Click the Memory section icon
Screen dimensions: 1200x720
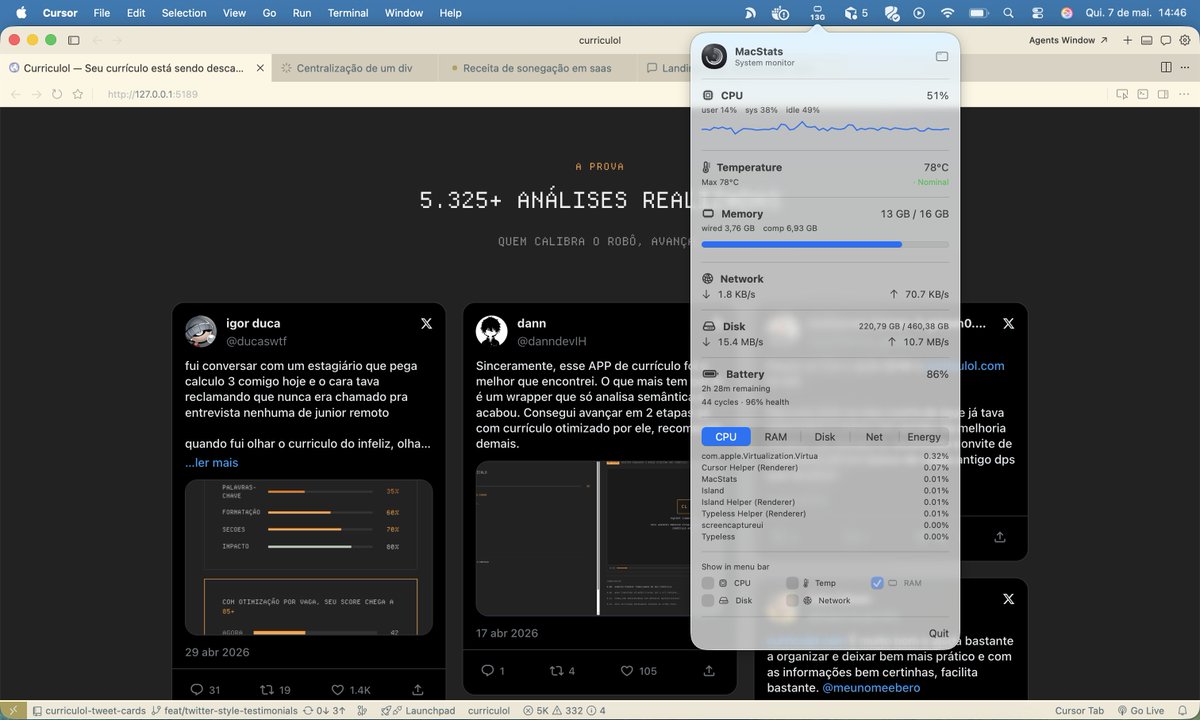point(708,214)
